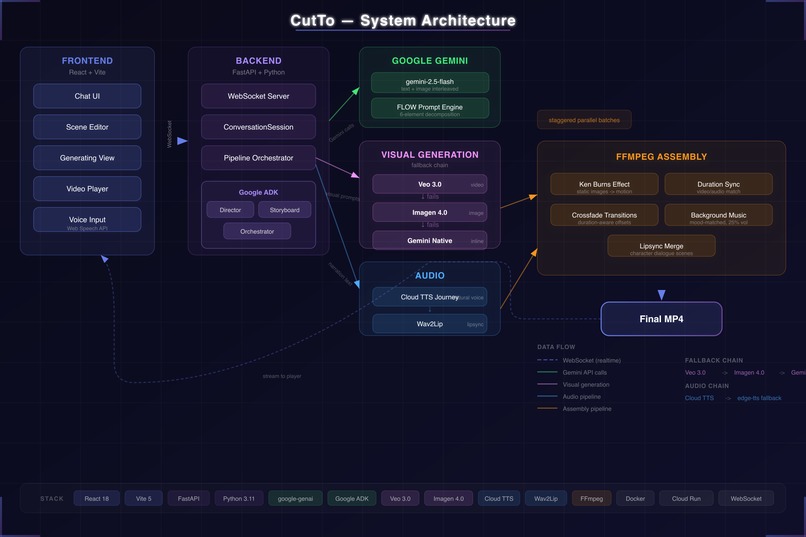This screenshot has height=537, width=806.
Task: Select the Storyboard box under Google ADK
Action: pyautogui.click(x=284, y=210)
